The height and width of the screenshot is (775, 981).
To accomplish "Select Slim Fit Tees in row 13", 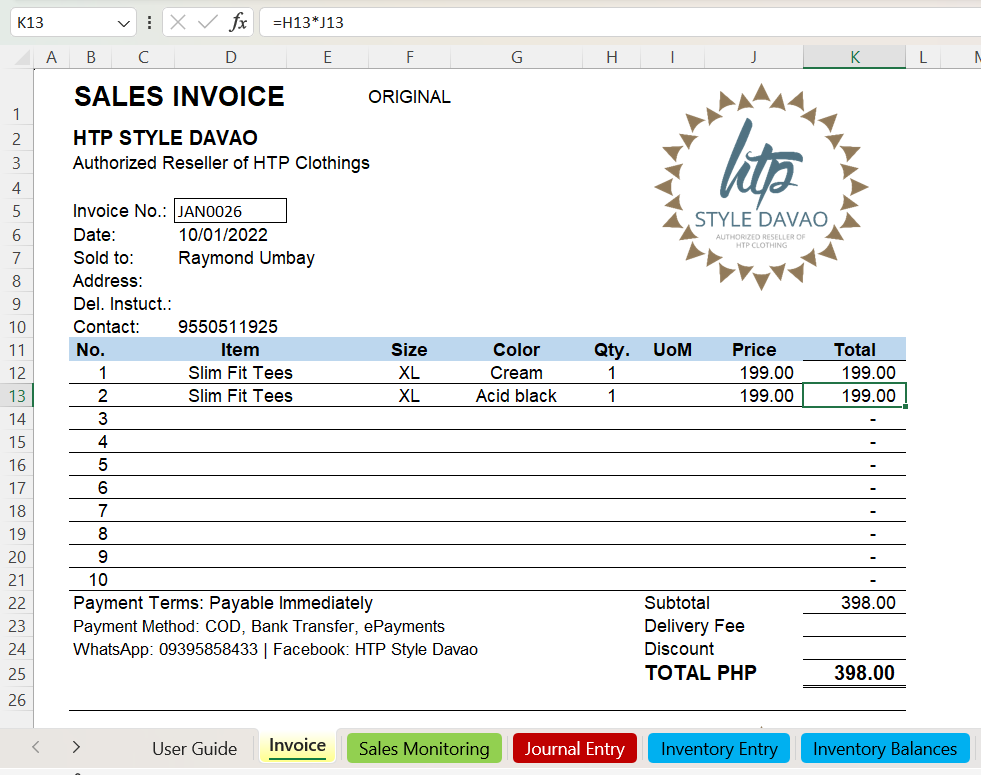I will click(240, 396).
